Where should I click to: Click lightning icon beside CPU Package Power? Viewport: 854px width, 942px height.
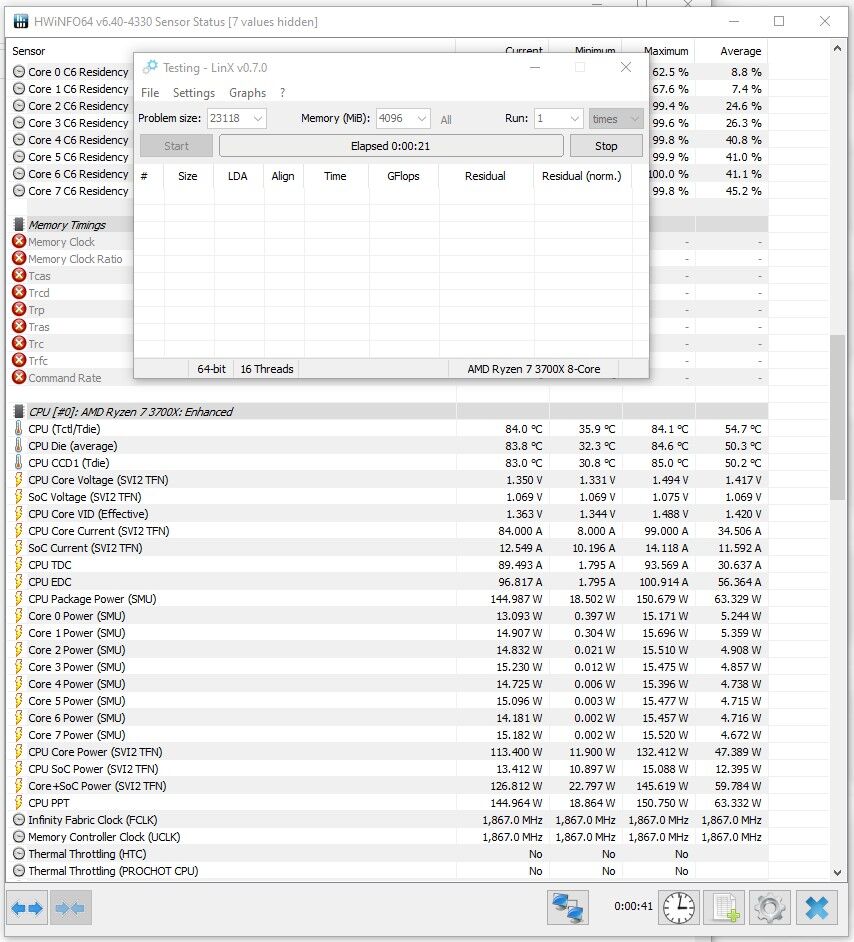click(x=19, y=598)
